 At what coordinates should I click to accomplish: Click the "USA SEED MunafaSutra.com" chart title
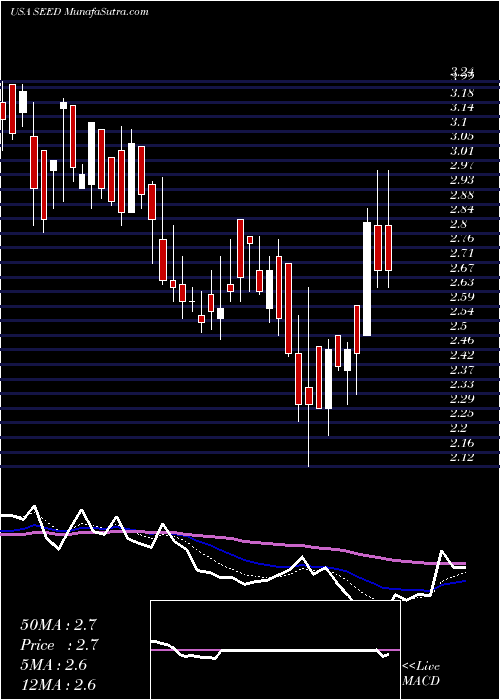(79, 12)
